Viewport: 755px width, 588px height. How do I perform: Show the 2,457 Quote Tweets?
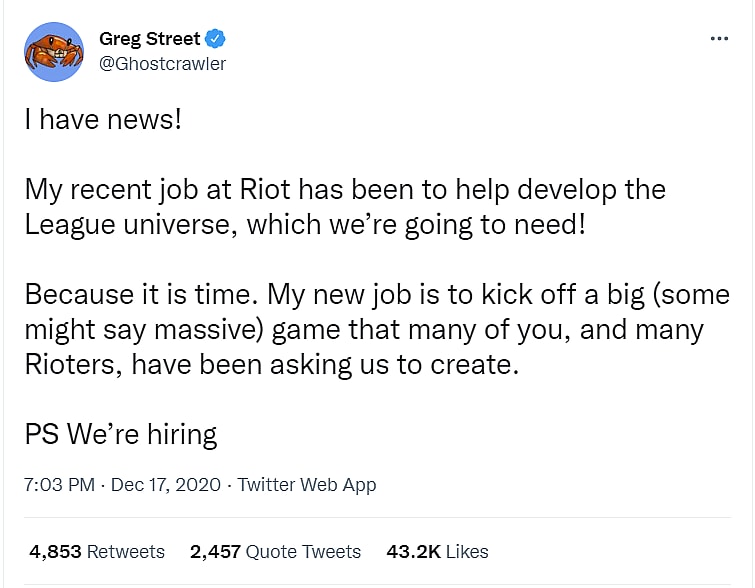pyautogui.click(x=275, y=551)
